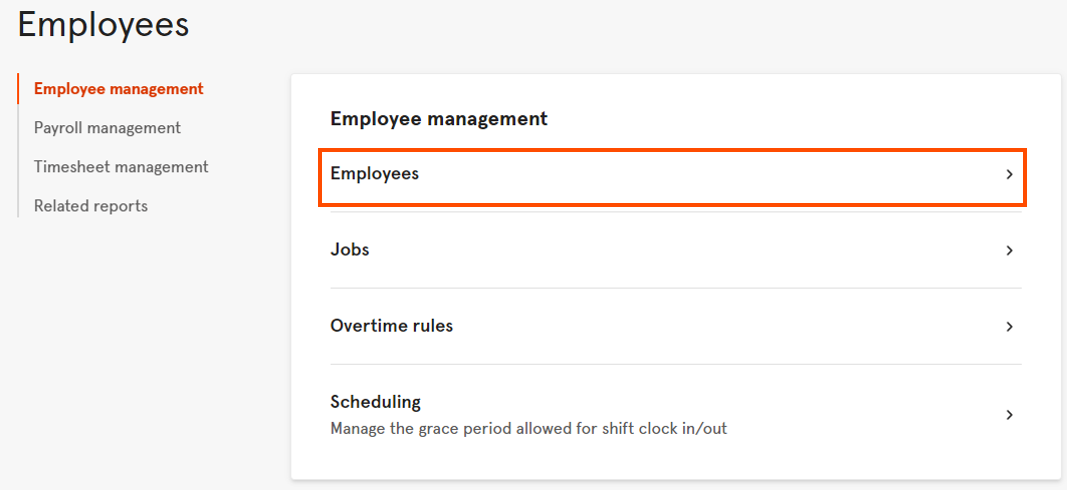Select the Employee management sidebar tab

click(x=118, y=89)
